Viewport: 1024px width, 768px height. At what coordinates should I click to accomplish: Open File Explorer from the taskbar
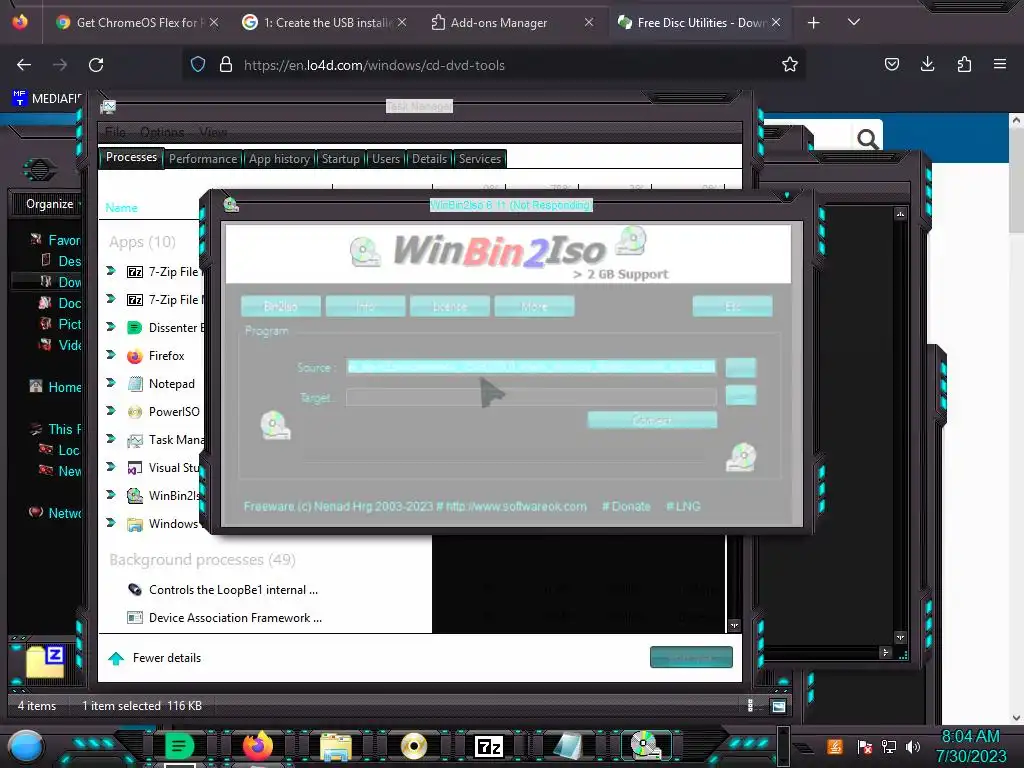pyautogui.click(x=336, y=746)
